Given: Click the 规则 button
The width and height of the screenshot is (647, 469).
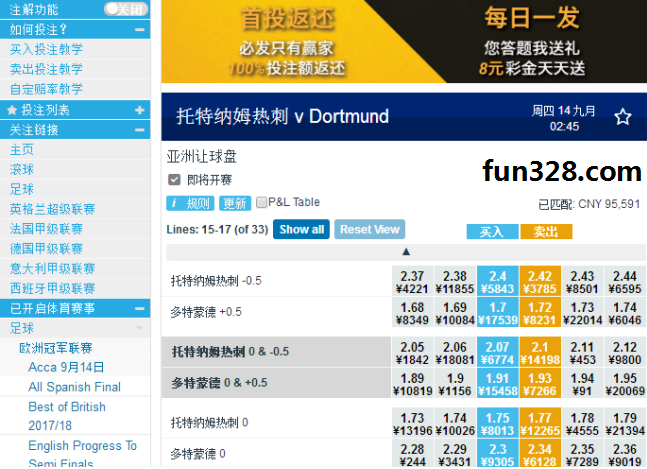Looking at the screenshot, I should [x=190, y=203].
